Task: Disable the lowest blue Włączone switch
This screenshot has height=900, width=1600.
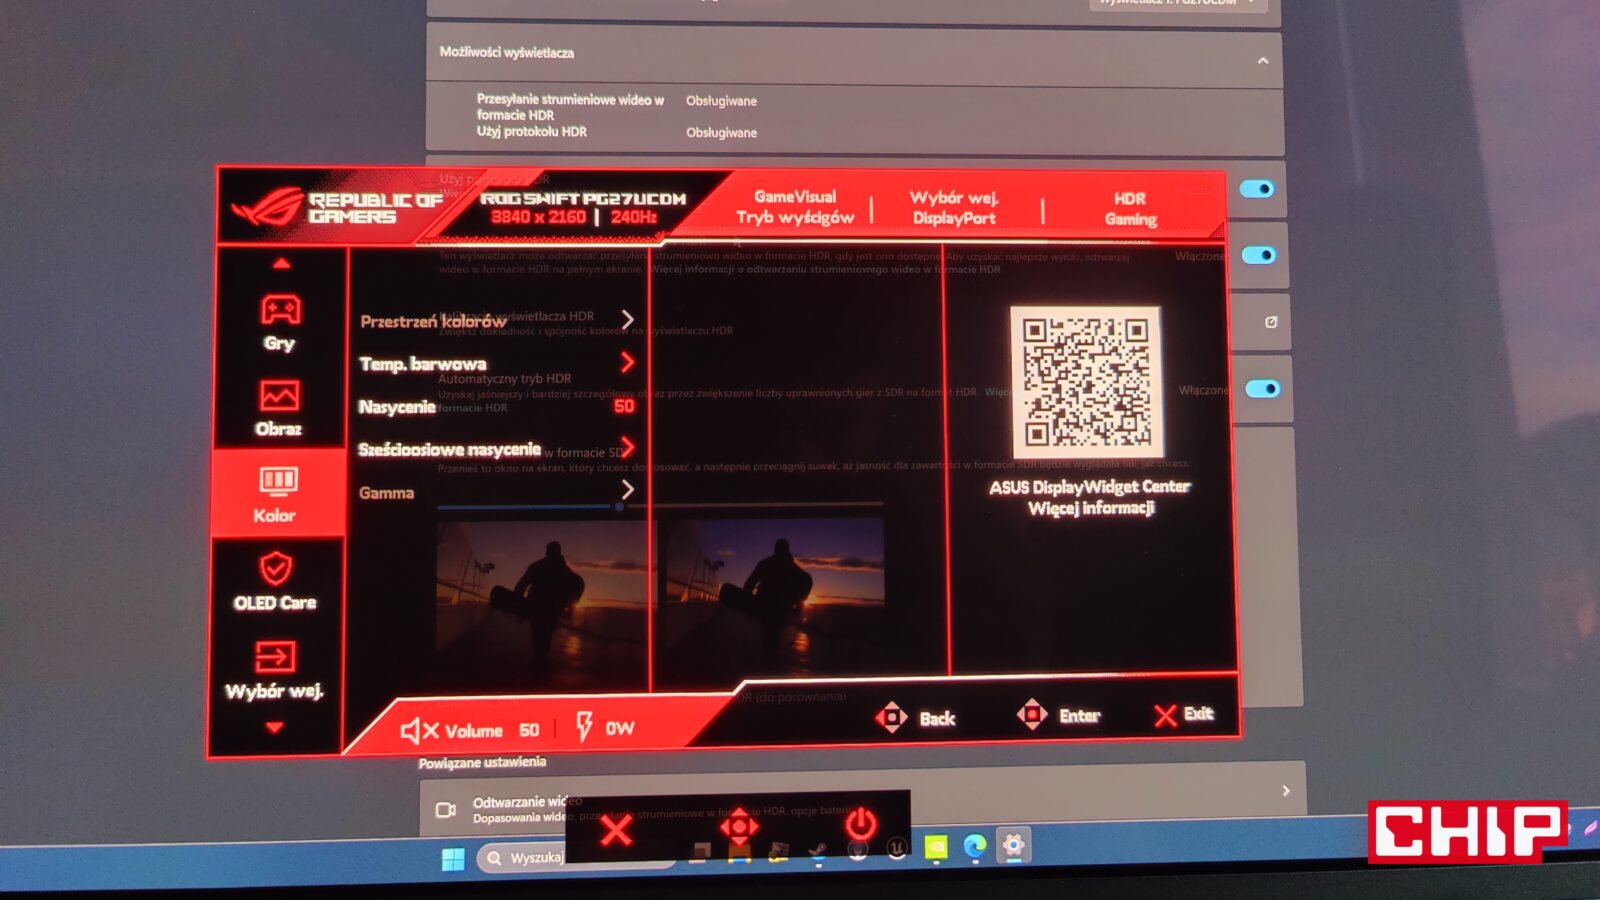Action: tap(1262, 389)
